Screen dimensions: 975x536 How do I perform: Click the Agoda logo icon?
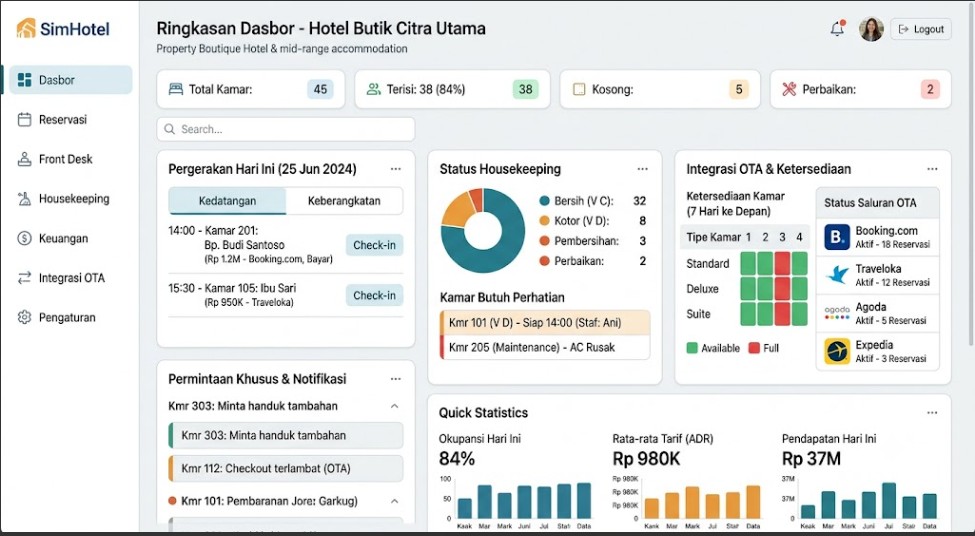tap(837, 313)
